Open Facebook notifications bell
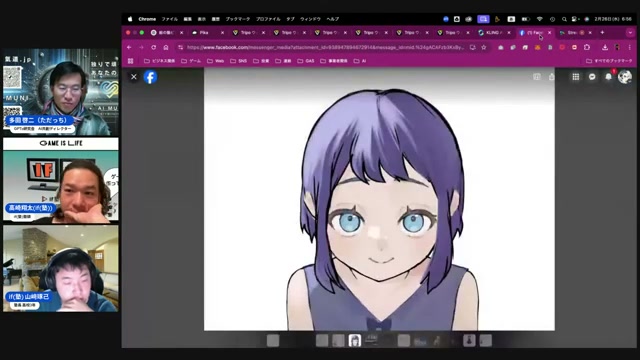Image resolution: width=640 pixels, height=360 pixels. click(608, 77)
